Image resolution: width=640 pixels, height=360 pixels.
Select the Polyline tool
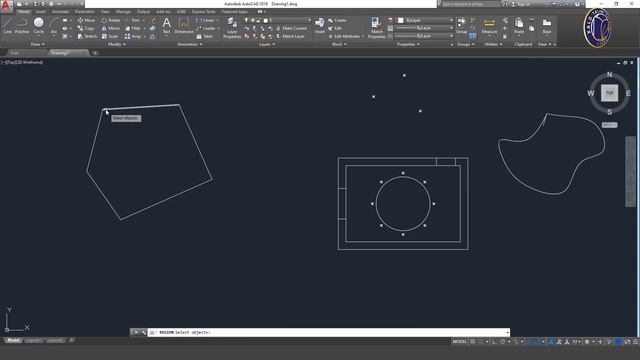coord(22,25)
